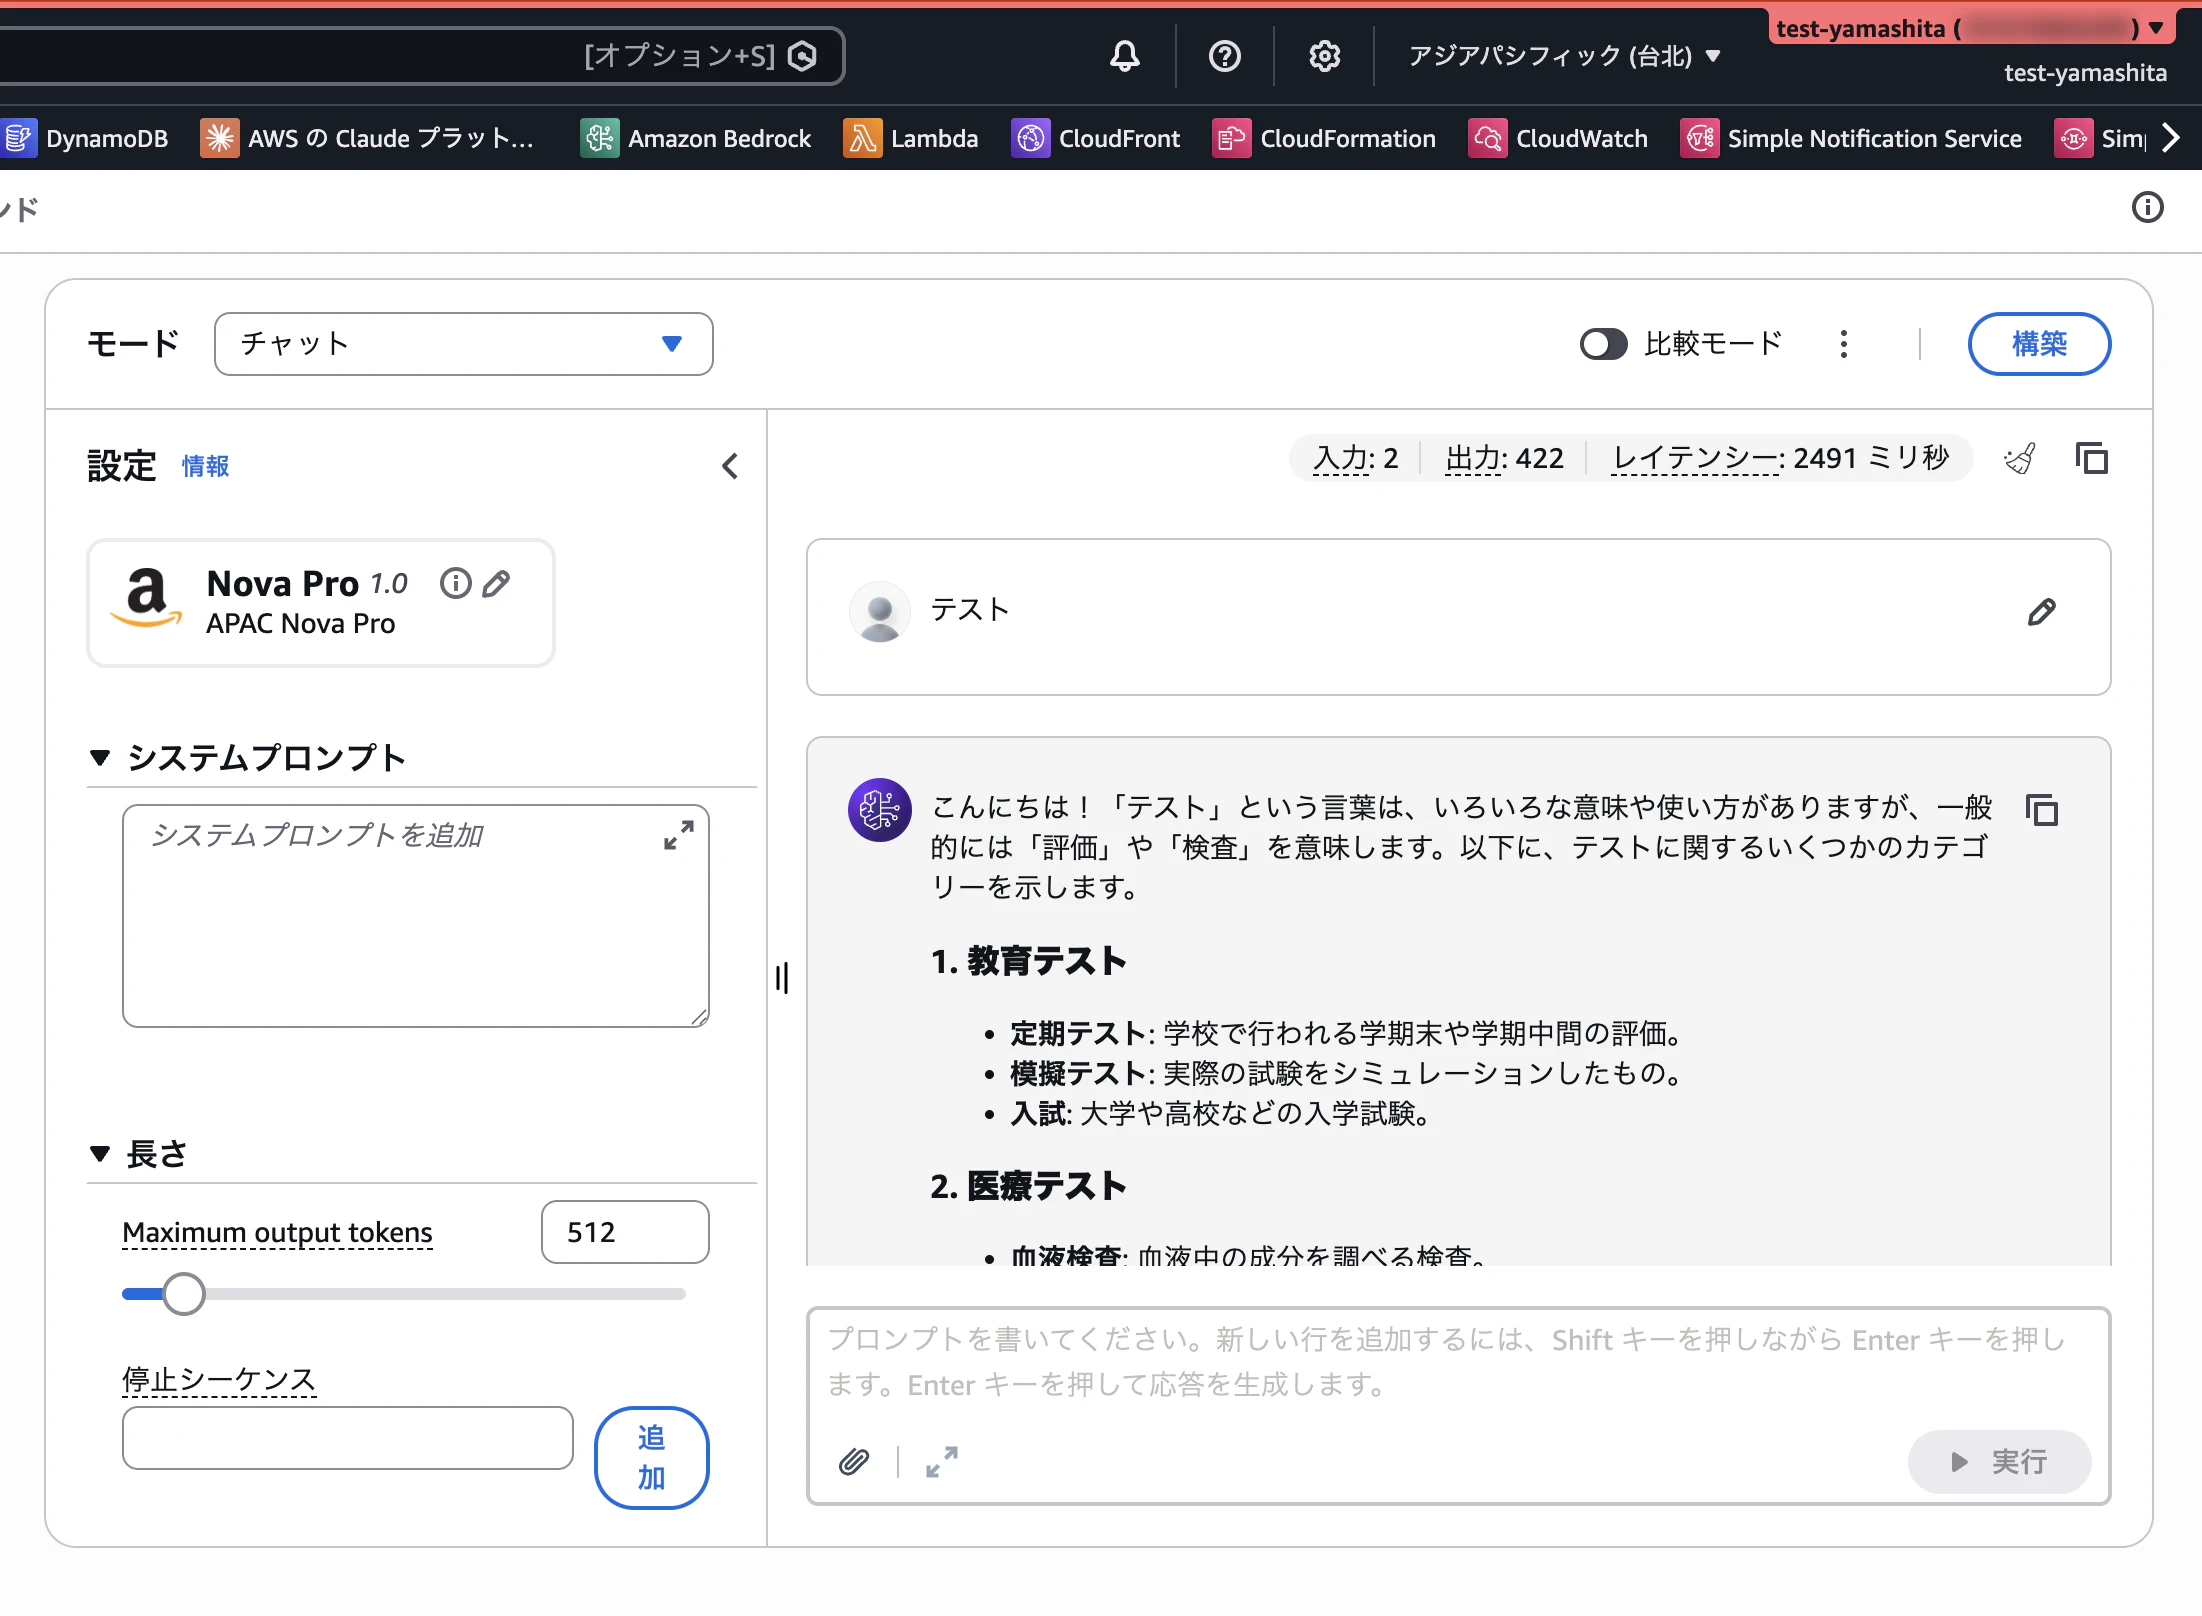Open AWS の Claude プラットフォーム shortcut
The image size is (2202, 1616).
pyautogui.click(x=367, y=138)
